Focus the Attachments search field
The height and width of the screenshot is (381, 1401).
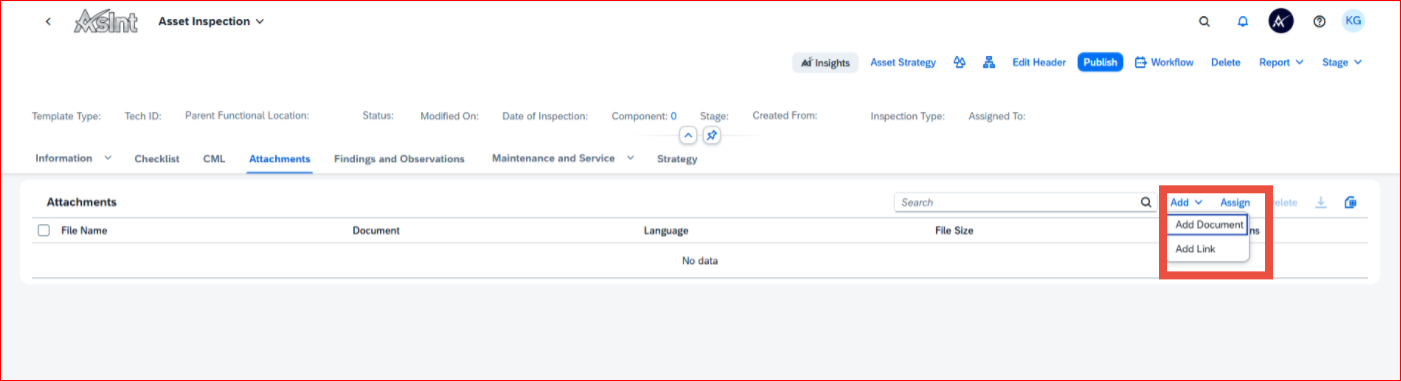click(x=1018, y=202)
